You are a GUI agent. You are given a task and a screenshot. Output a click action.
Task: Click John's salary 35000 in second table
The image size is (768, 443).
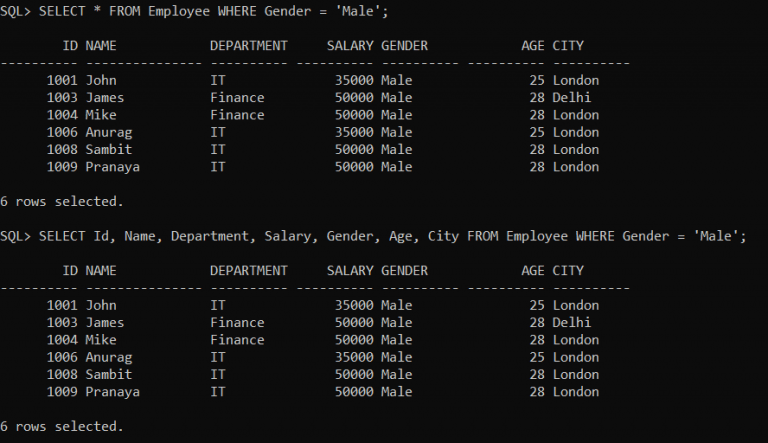pos(354,305)
